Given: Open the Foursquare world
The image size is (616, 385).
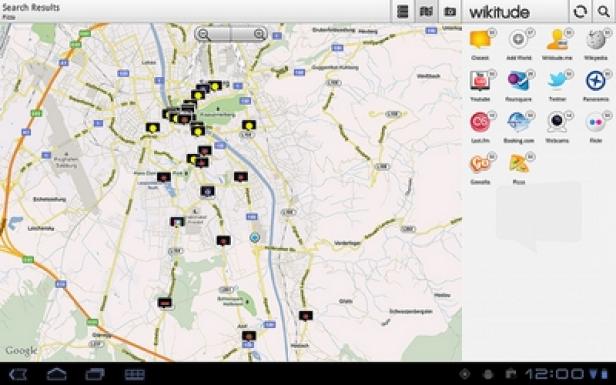Looking at the screenshot, I should click(x=519, y=86).
